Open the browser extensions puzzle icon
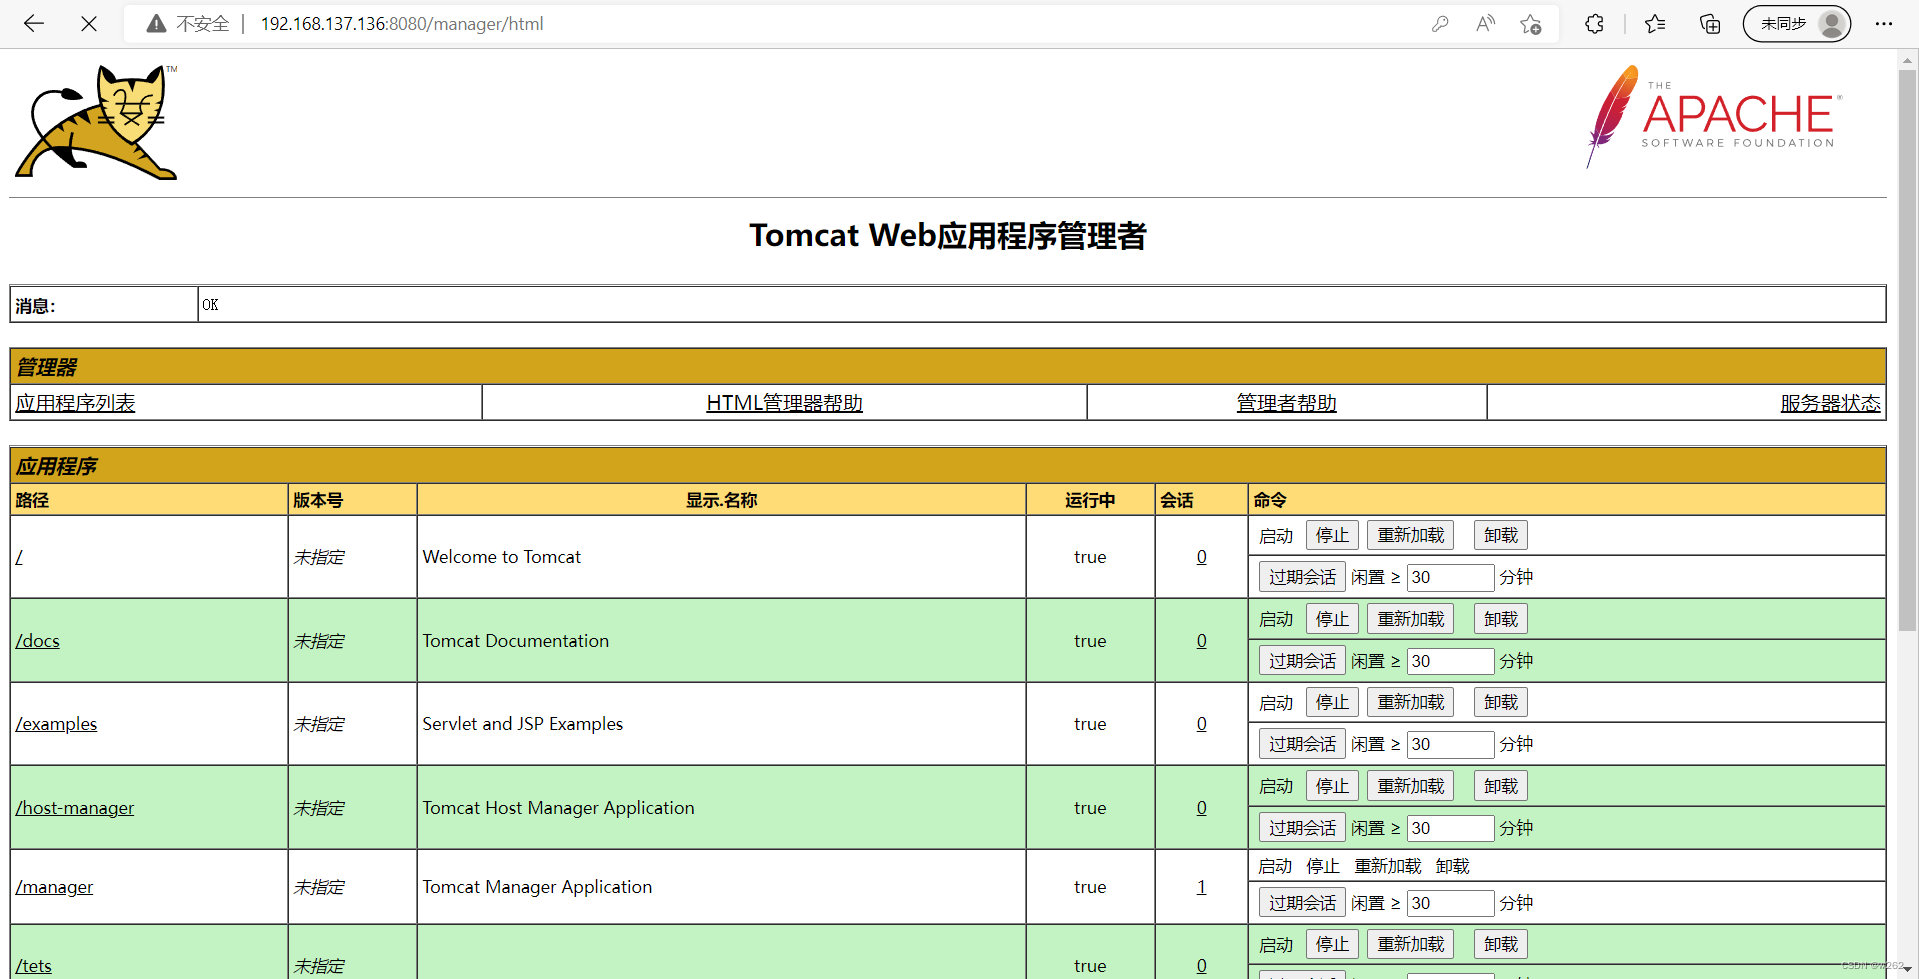Viewport: 1919px width, 979px height. tap(1594, 24)
